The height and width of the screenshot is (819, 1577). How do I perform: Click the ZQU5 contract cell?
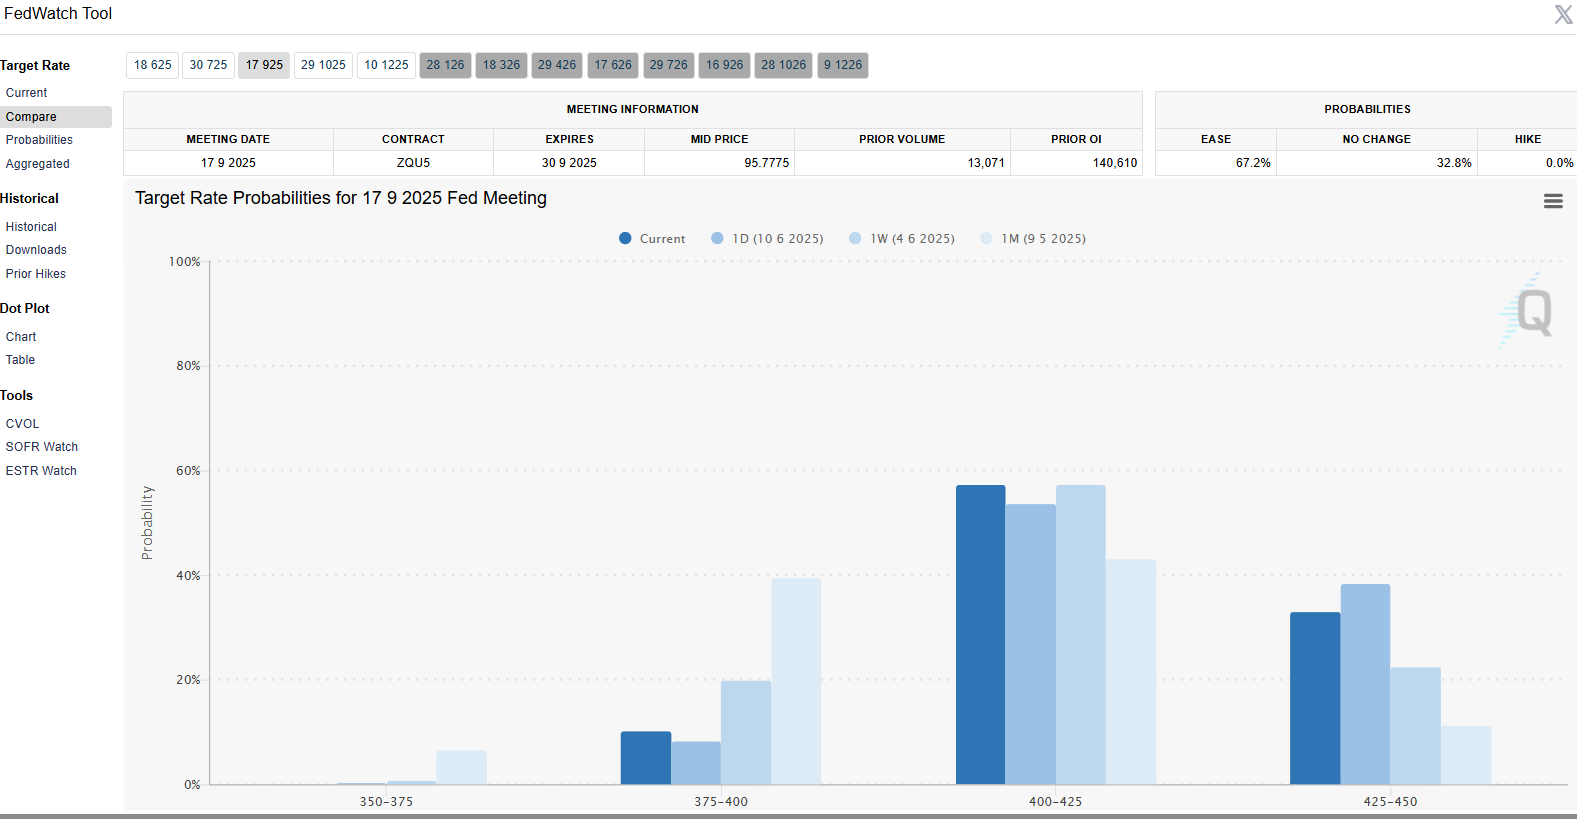[x=413, y=163]
